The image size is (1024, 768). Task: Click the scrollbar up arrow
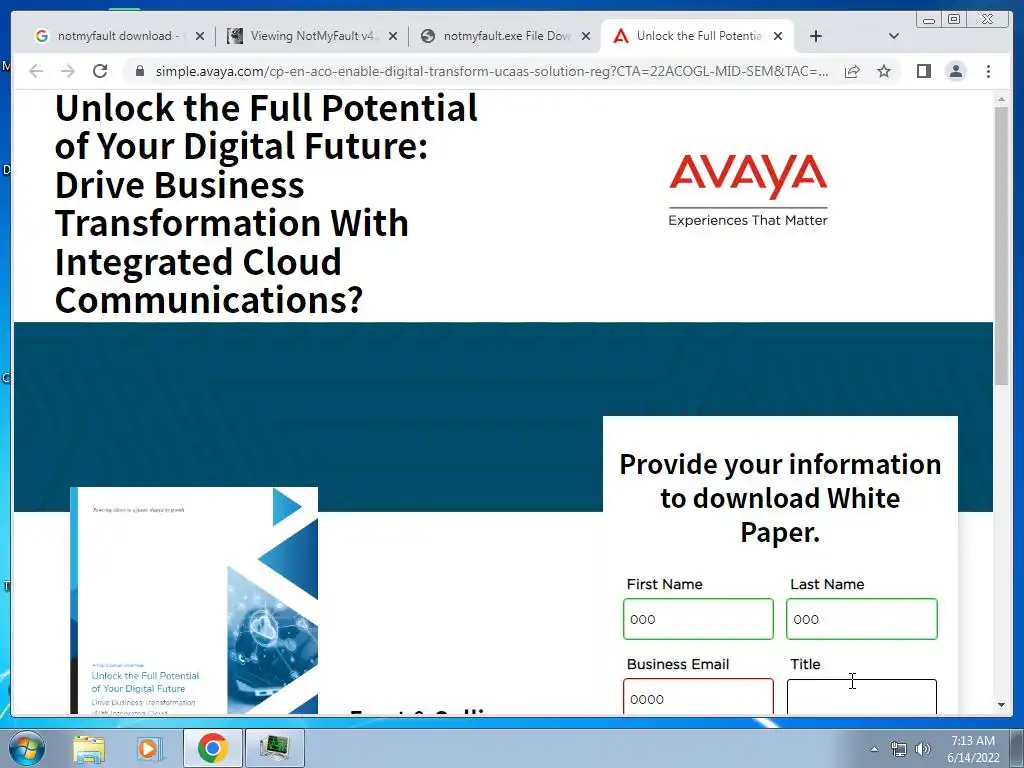coord(1001,99)
